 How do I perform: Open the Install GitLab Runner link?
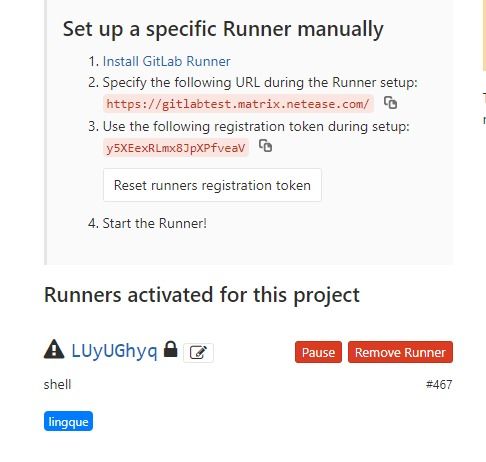(x=167, y=61)
